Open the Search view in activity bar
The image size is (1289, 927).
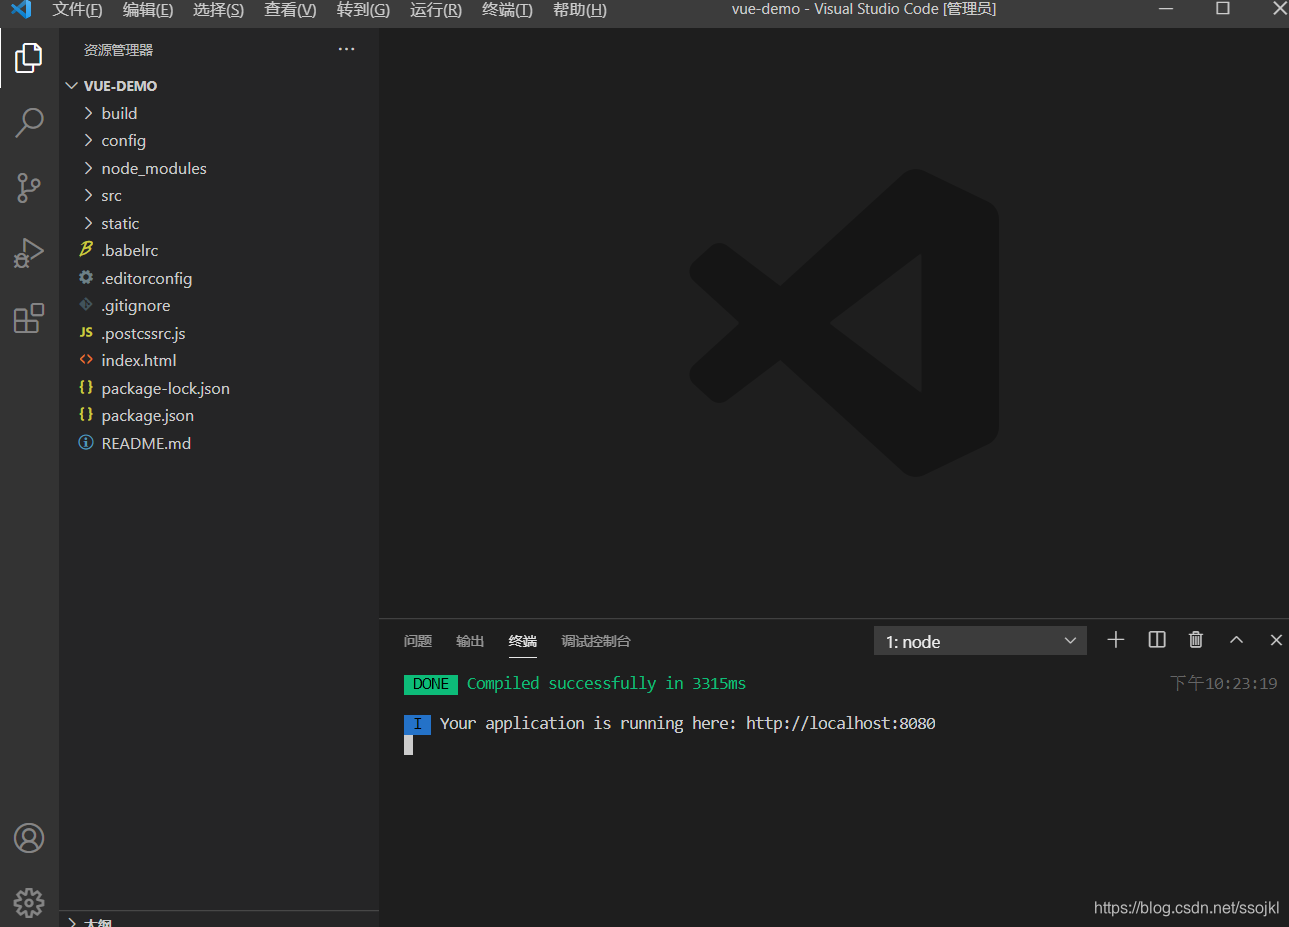[29, 123]
